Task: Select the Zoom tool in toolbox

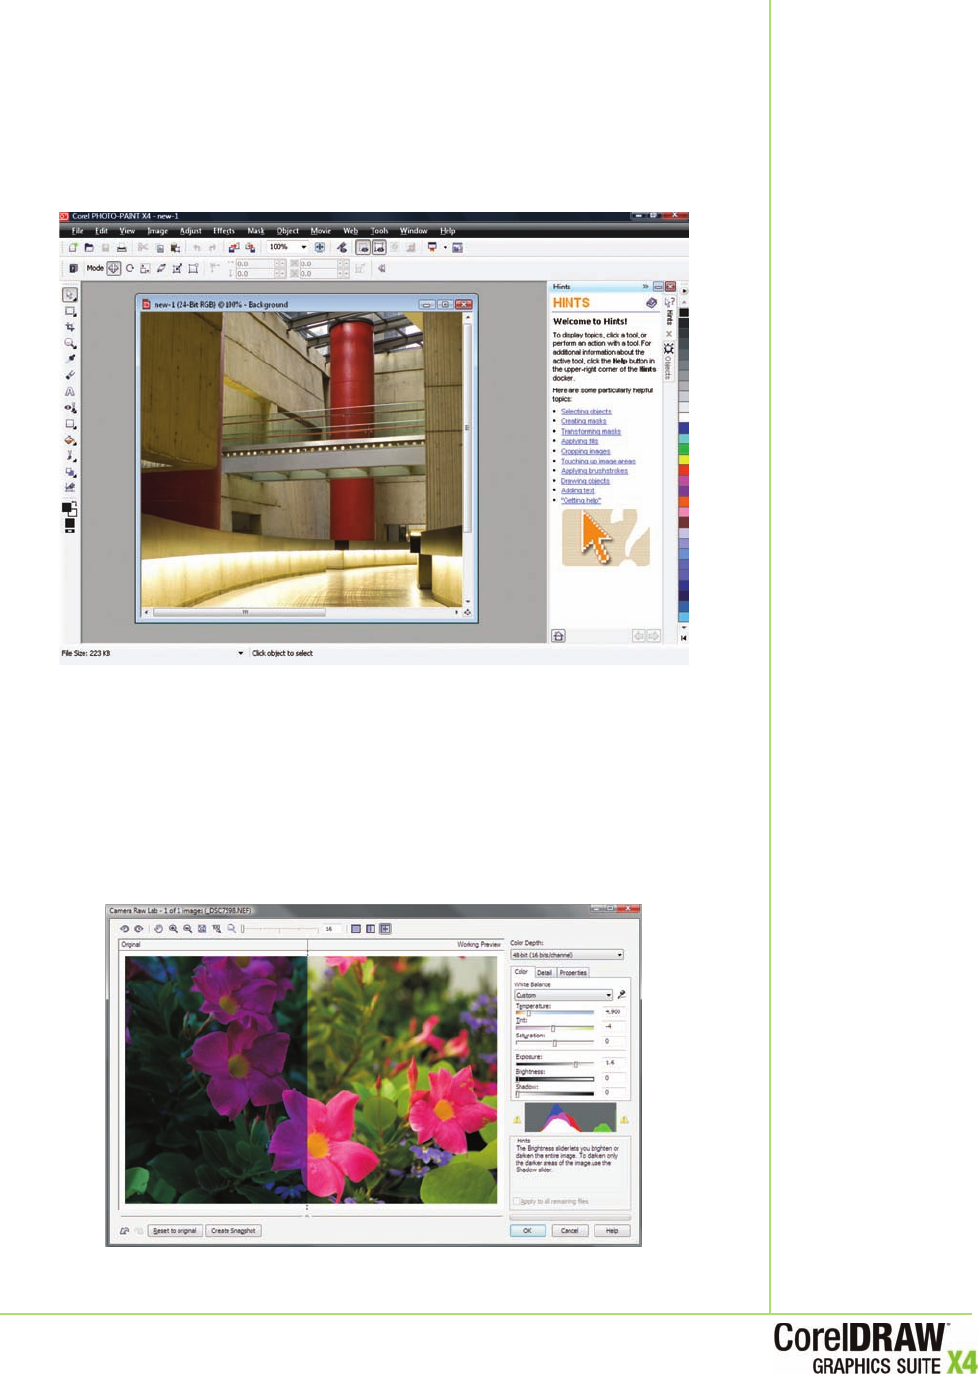Action: [x=70, y=343]
